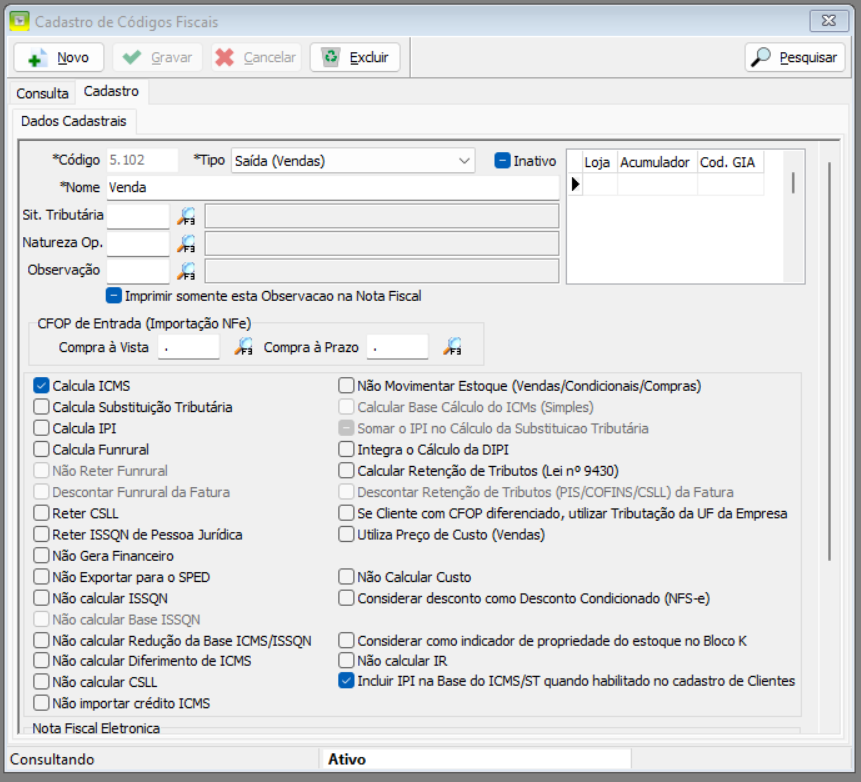Enable Se Cliente com CFOP diferenciado checkbox
Image resolution: width=861 pixels, height=782 pixels.
tap(346, 513)
